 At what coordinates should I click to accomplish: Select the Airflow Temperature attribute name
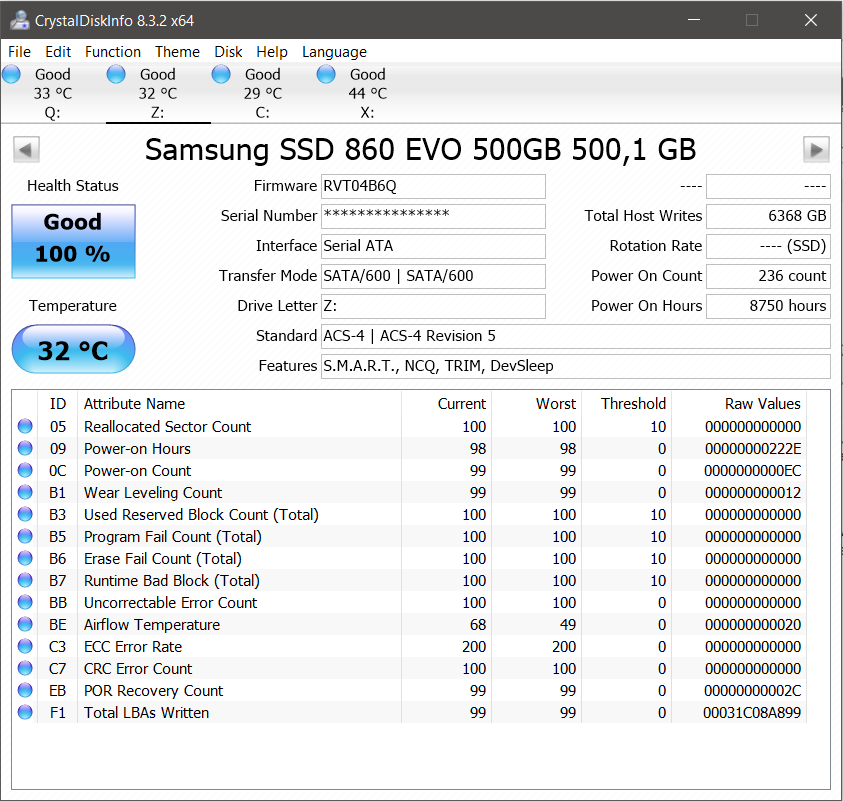tap(152, 625)
